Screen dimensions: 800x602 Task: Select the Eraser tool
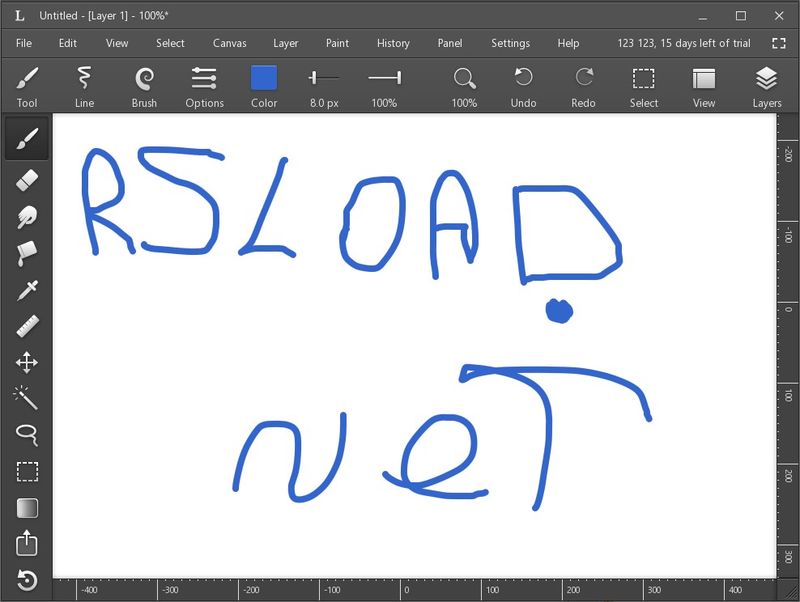point(27,181)
